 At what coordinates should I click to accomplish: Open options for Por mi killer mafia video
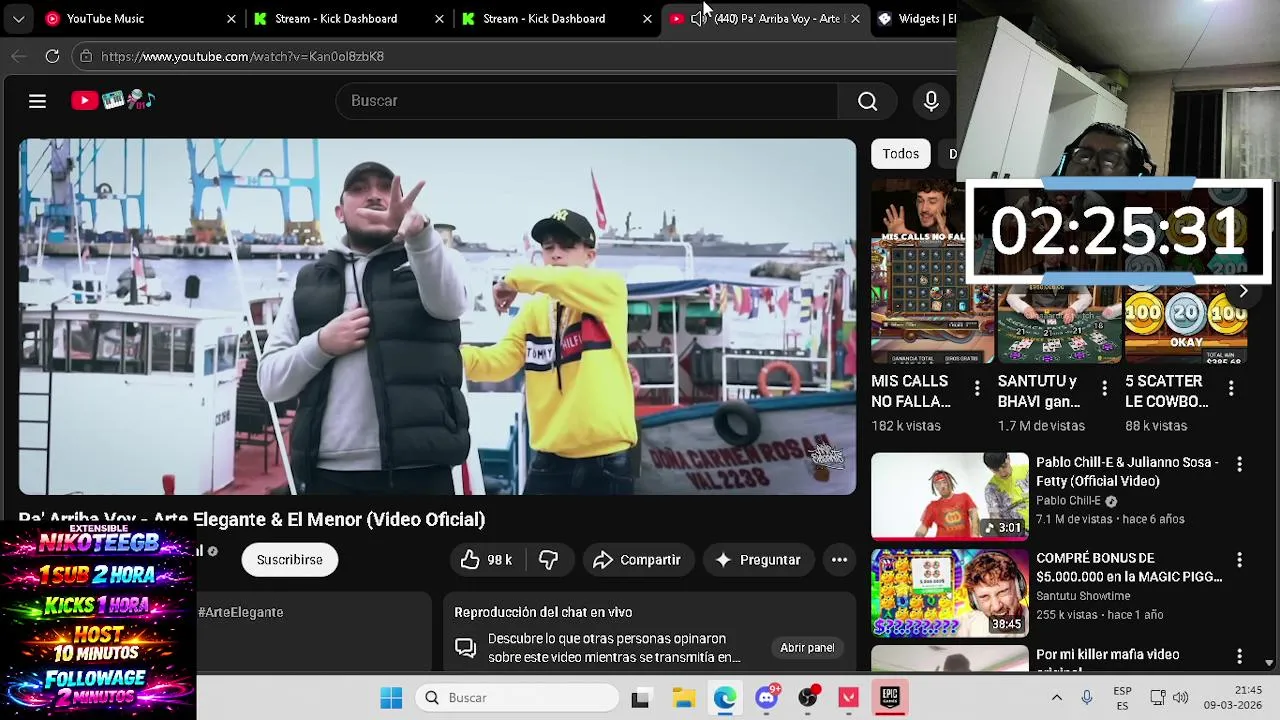[x=1239, y=656]
